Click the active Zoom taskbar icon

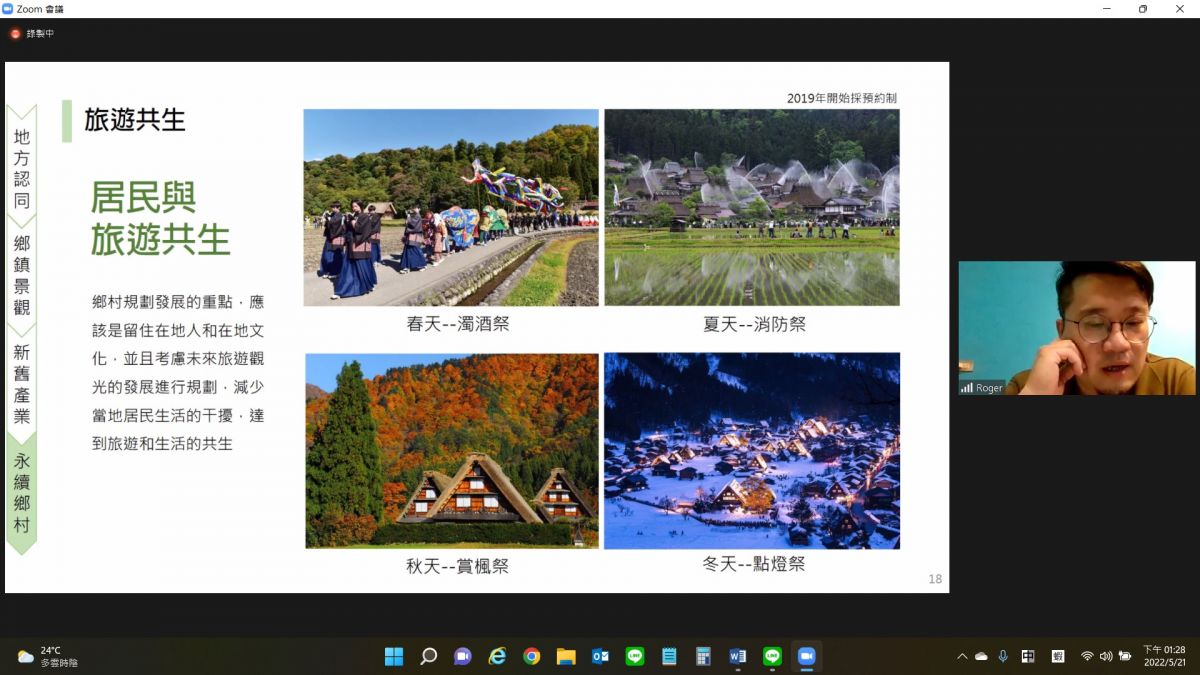[x=806, y=656]
